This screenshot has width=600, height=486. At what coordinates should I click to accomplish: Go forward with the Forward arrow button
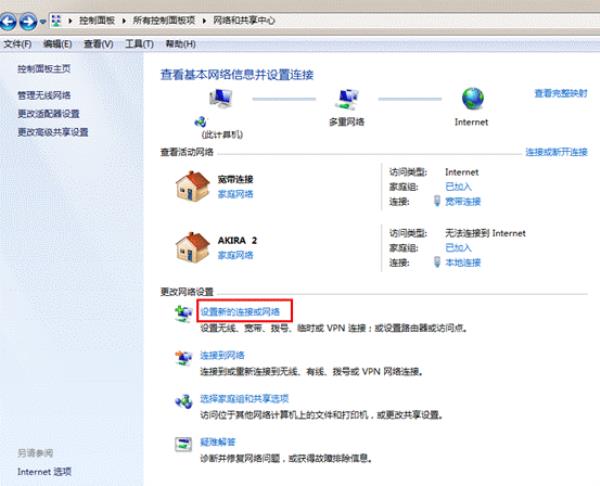(29, 21)
